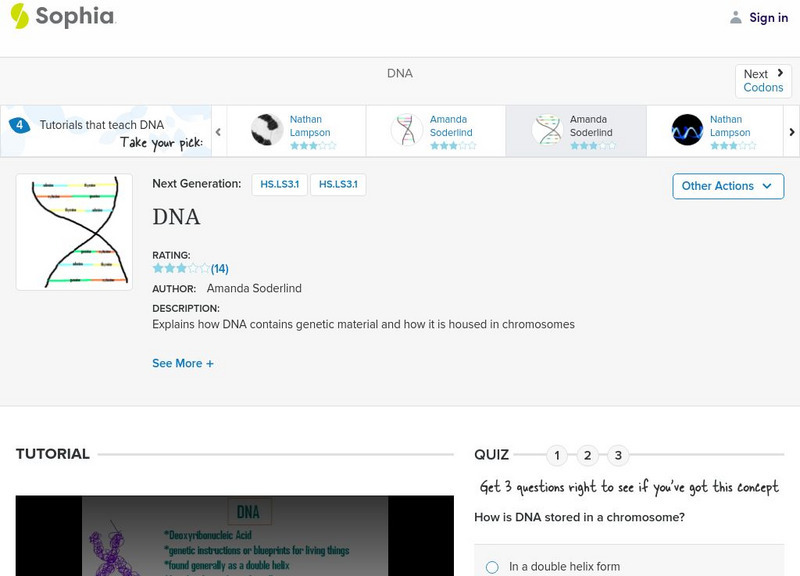Open the blue wave tutorial by Nathan Lampson
Screen dimensions: 800x576
coord(687,130)
